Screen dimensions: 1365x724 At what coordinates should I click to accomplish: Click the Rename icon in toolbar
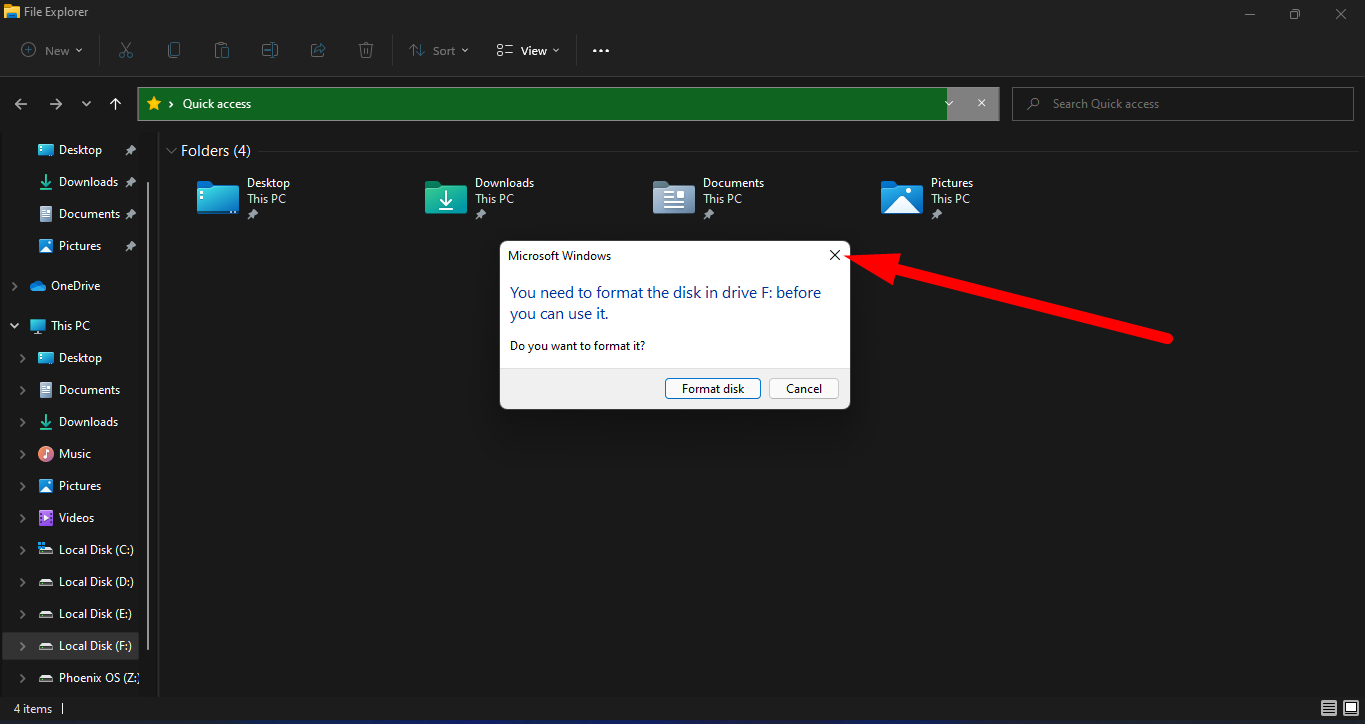(x=270, y=50)
